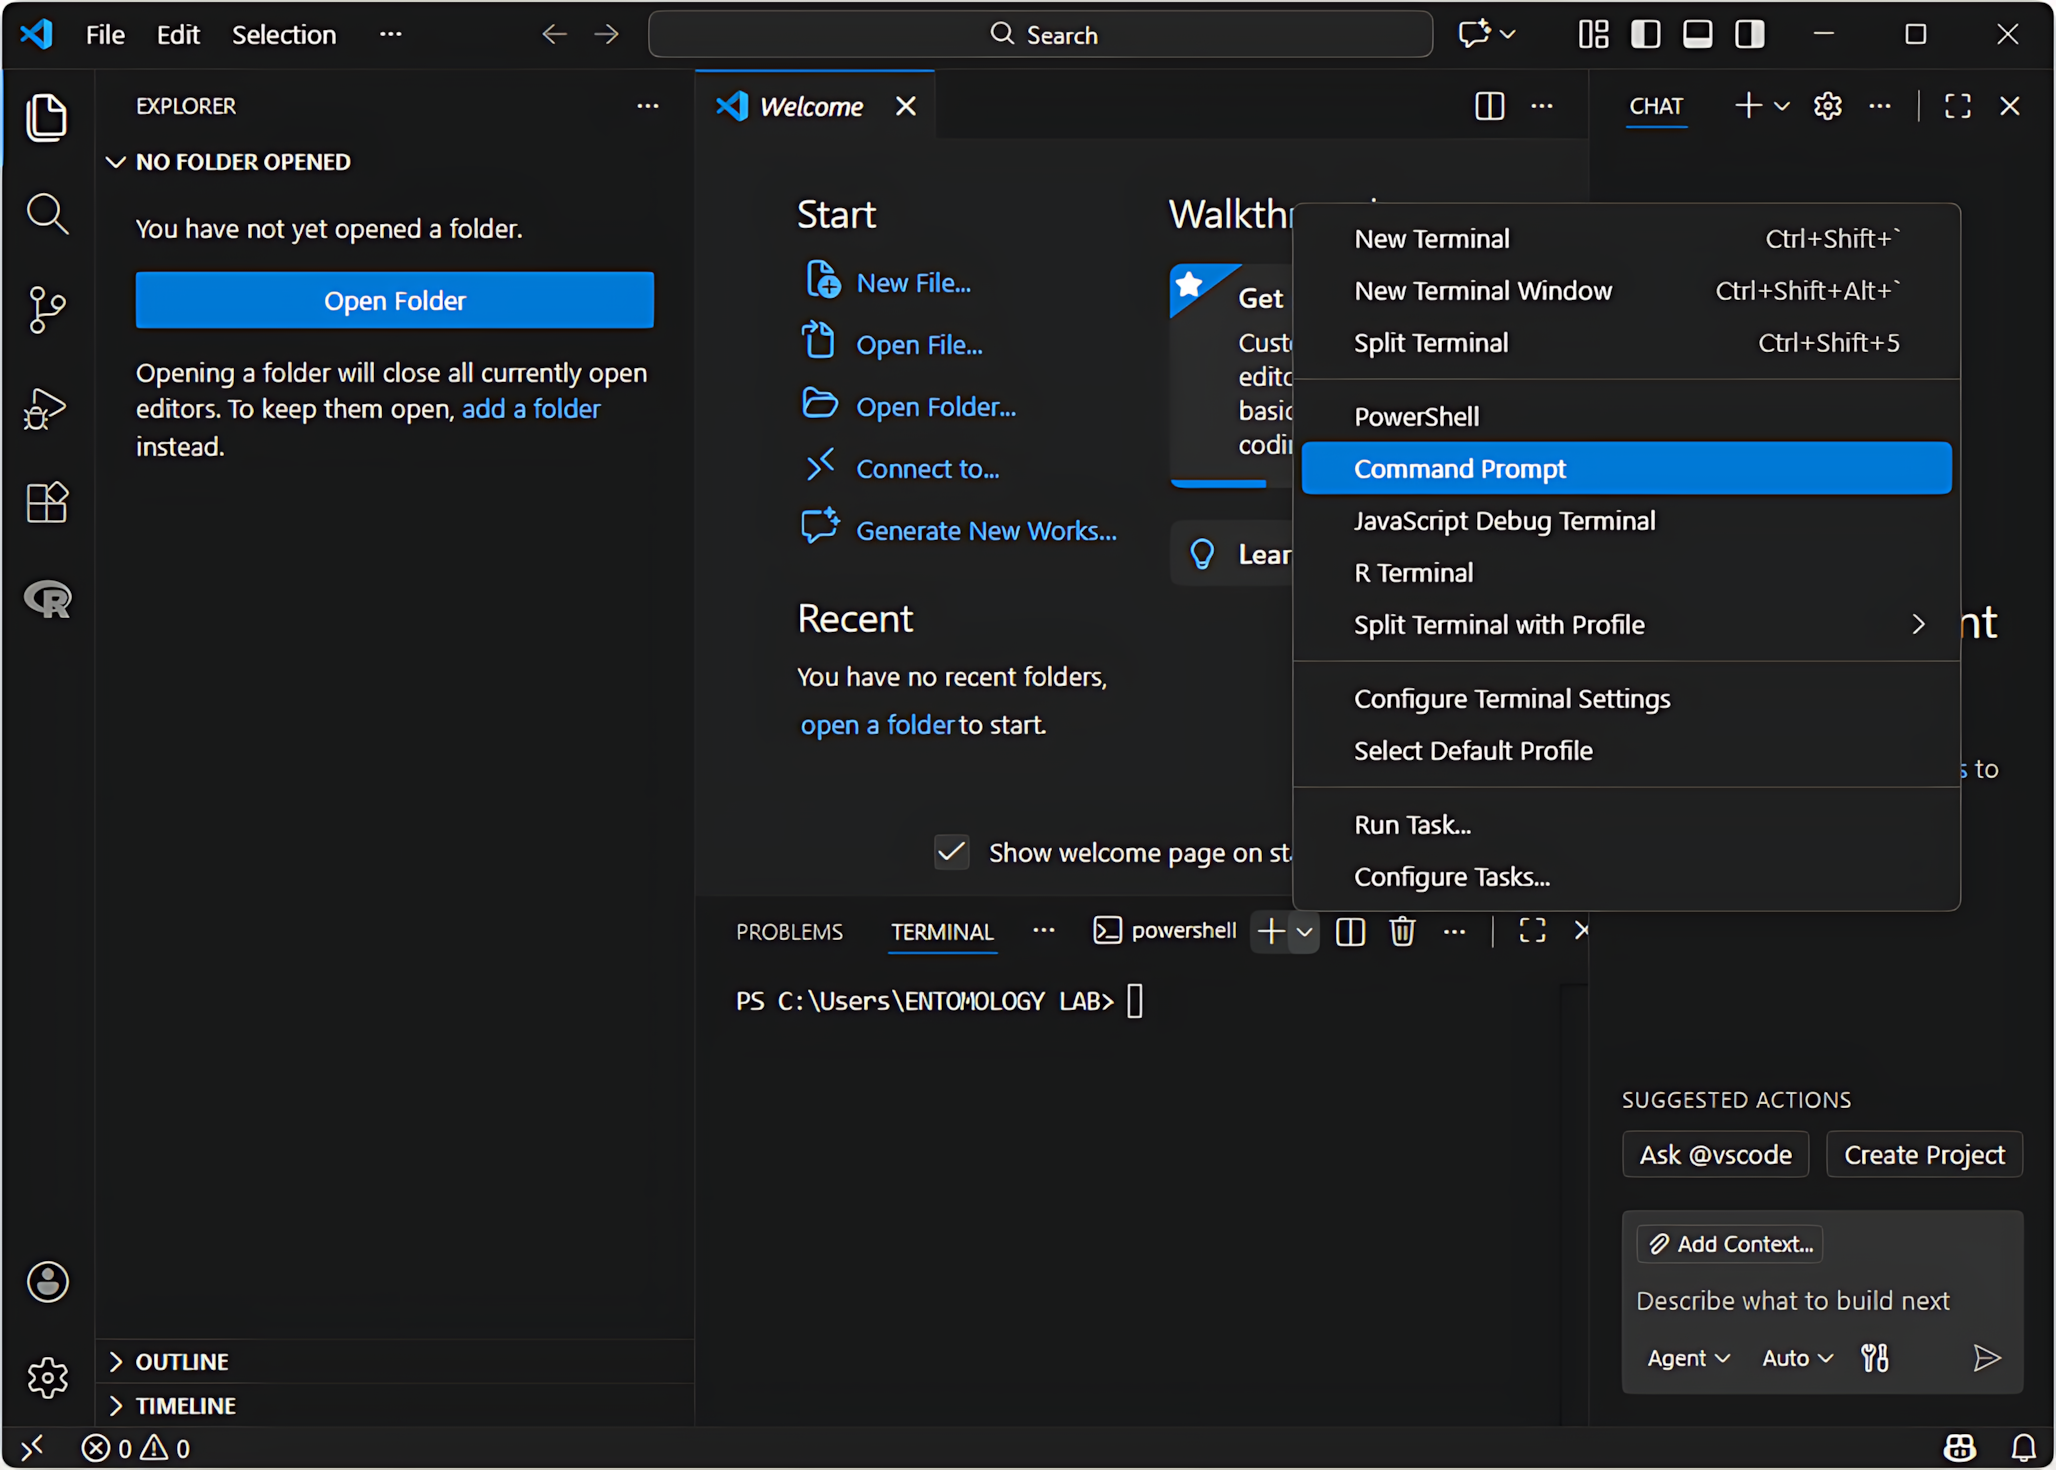Open the Source Control view
This screenshot has width=2056, height=1470.
coord(46,309)
